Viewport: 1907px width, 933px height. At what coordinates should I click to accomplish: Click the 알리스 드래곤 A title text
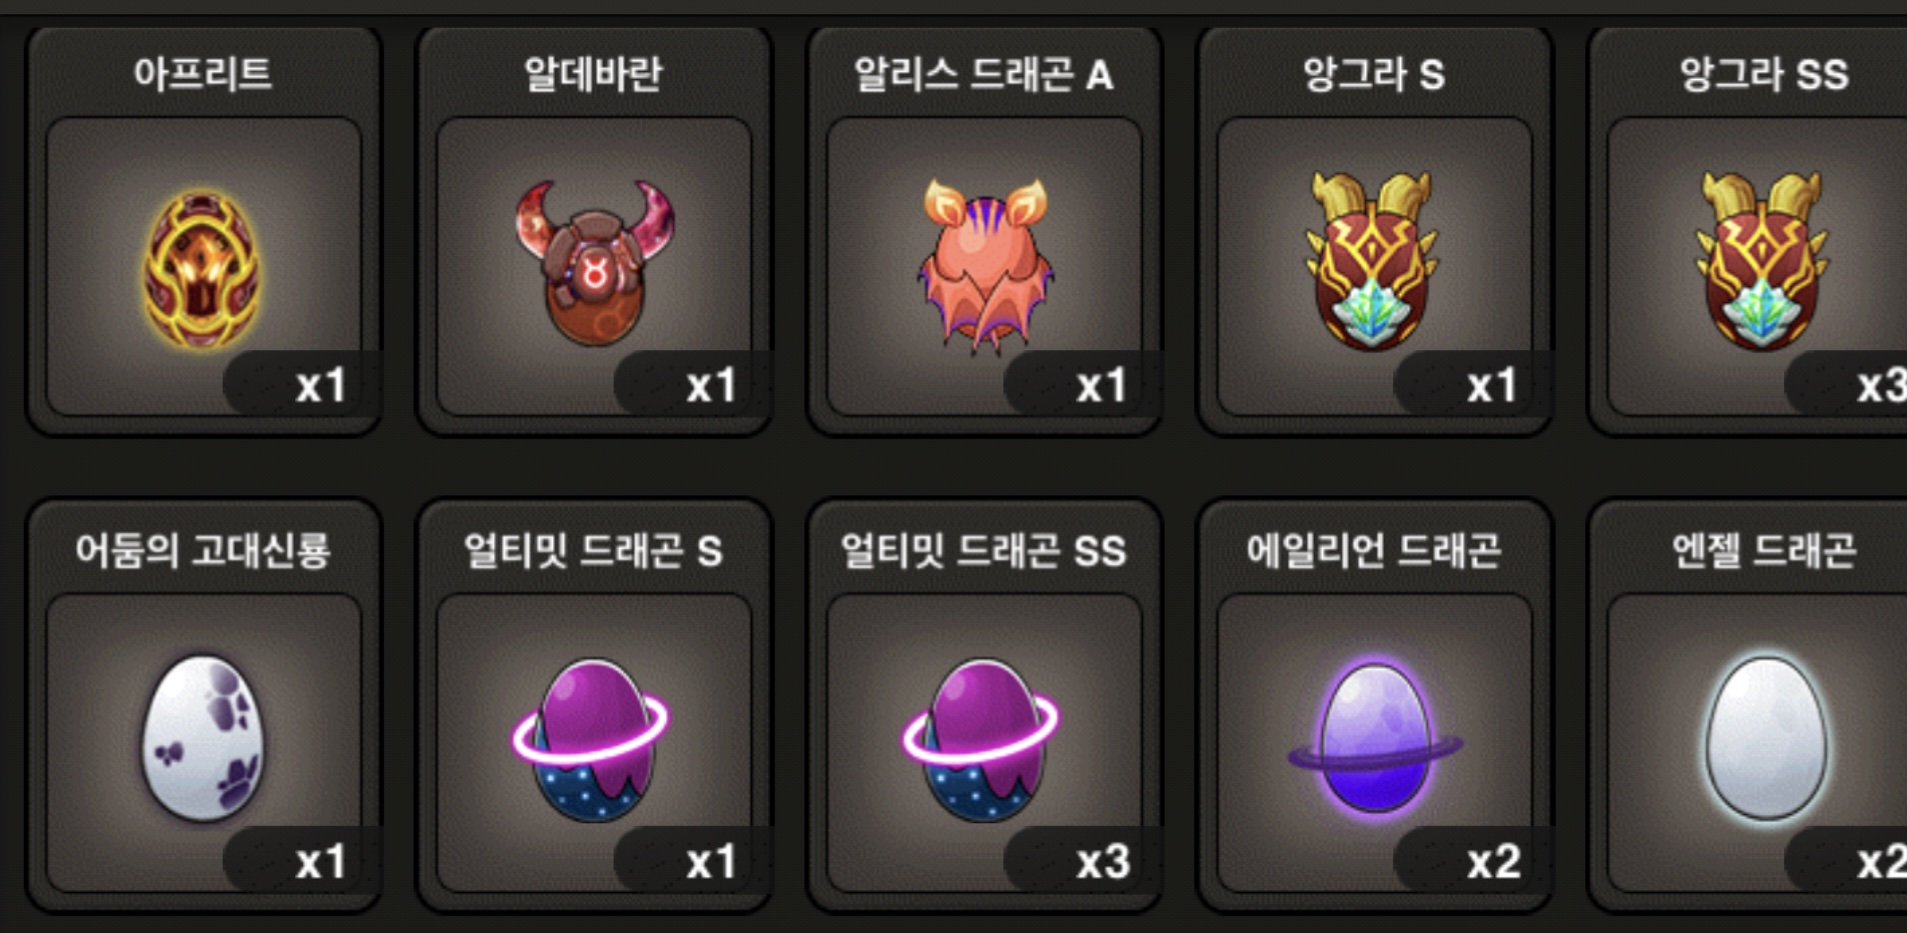[984, 74]
